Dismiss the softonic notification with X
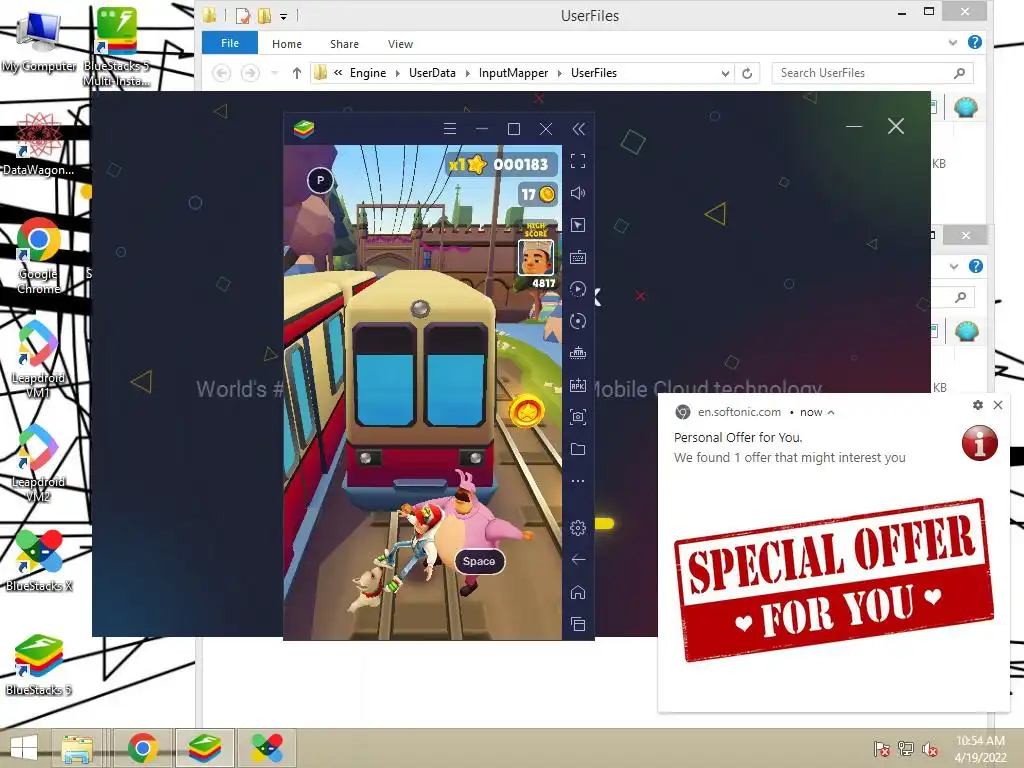 998,405
